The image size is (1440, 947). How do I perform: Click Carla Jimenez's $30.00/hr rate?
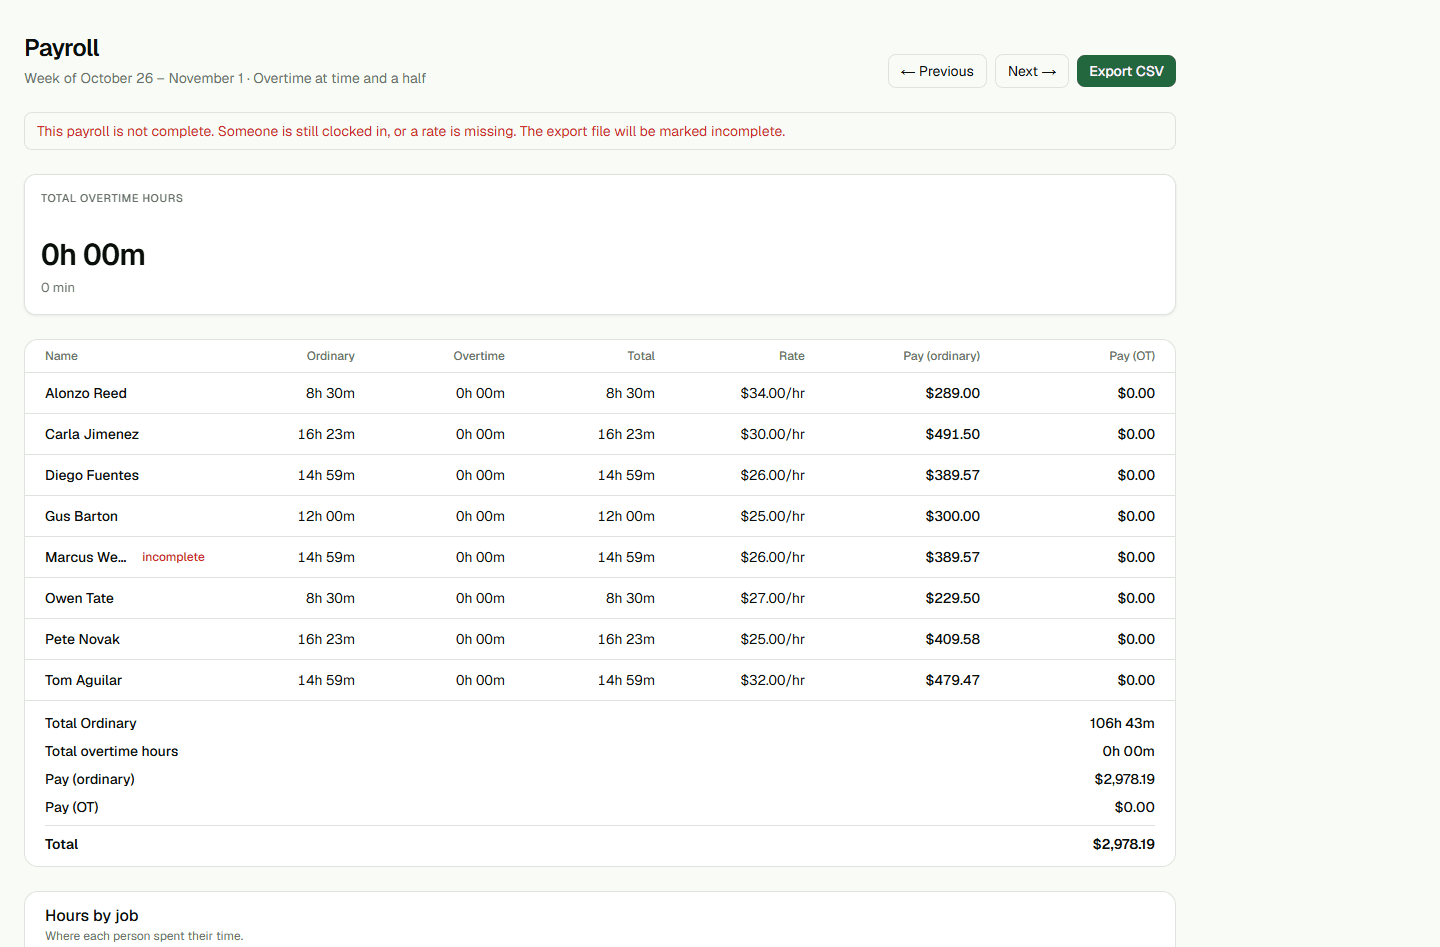tap(772, 434)
